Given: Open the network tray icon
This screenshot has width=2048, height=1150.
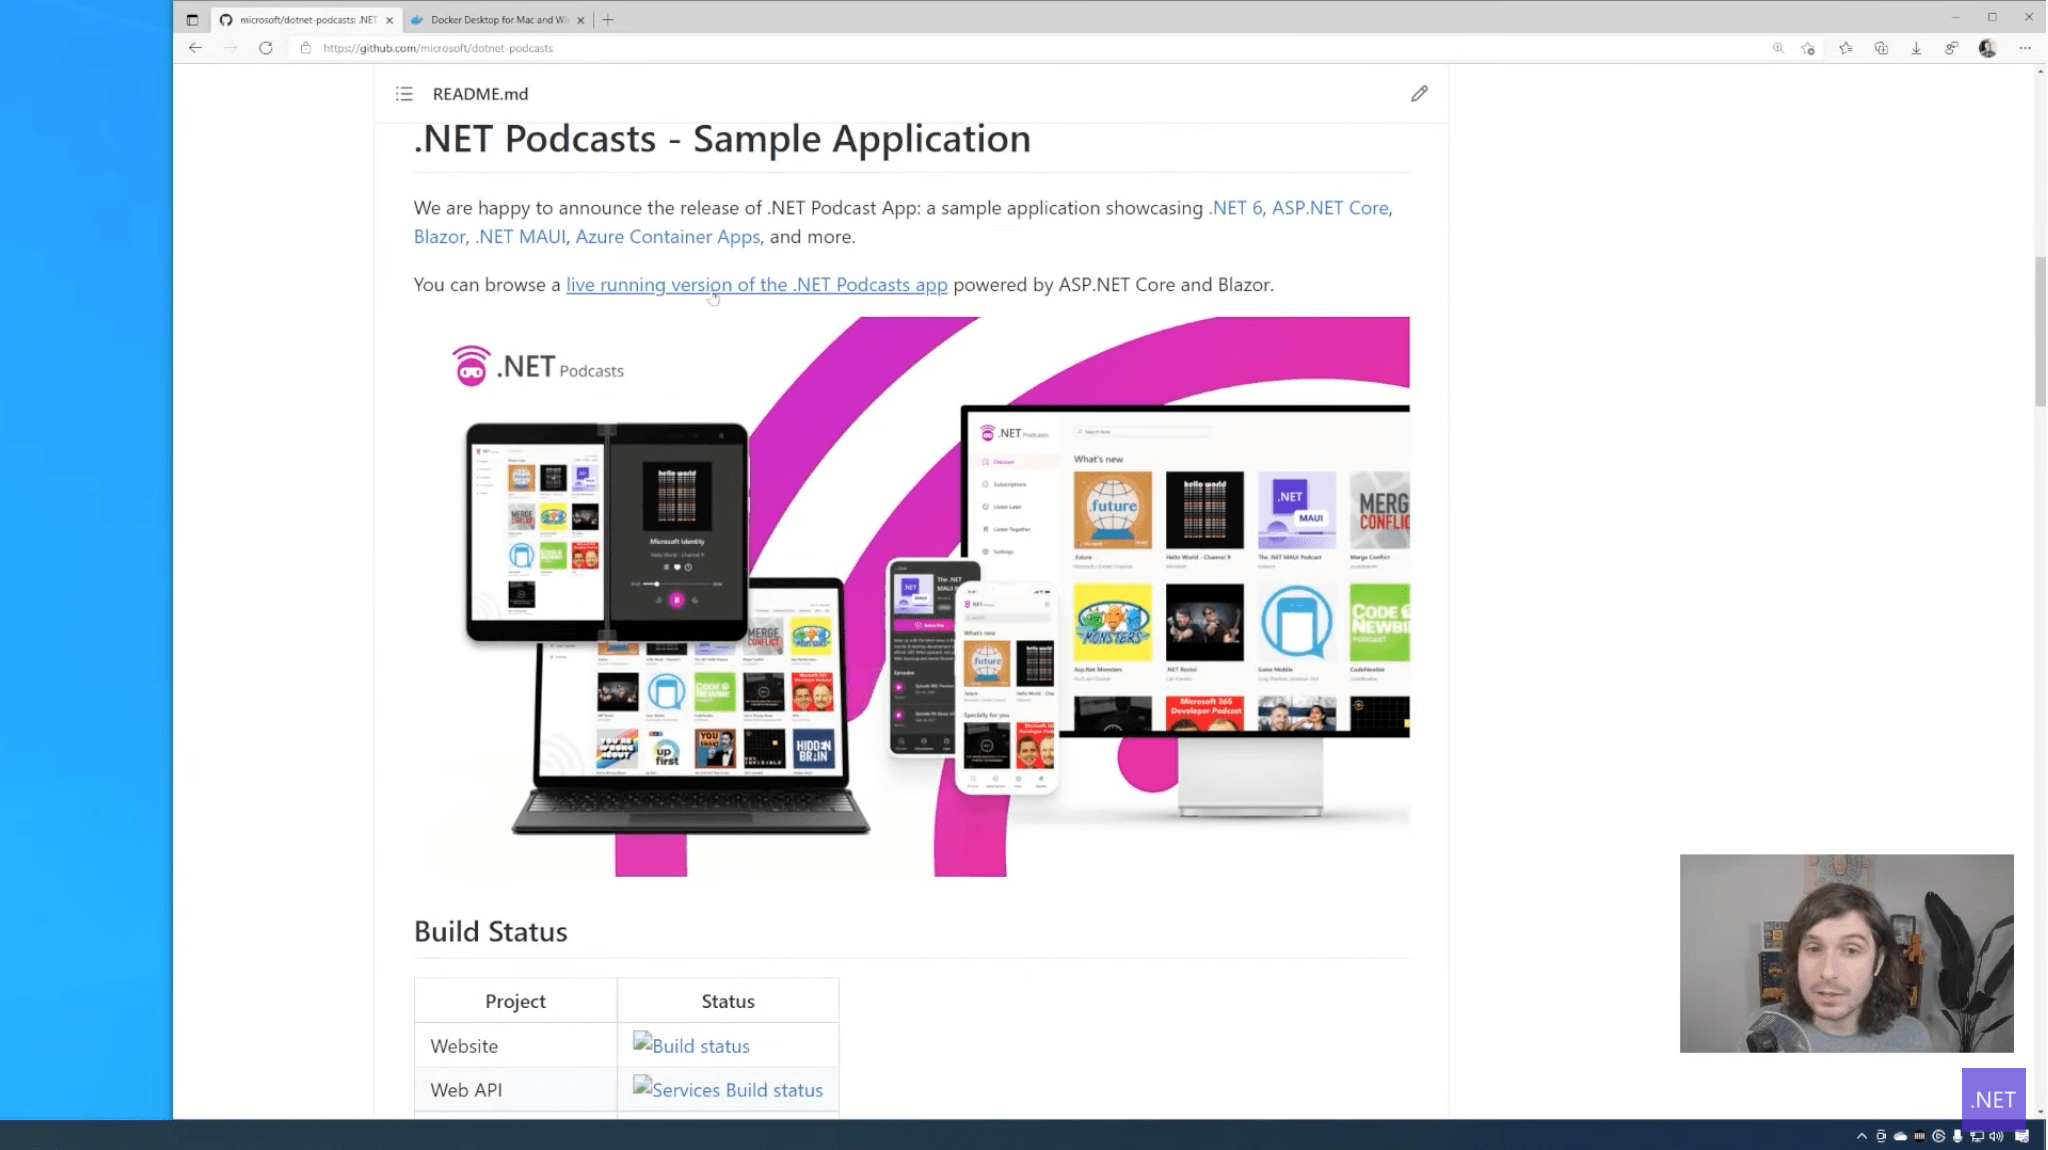Looking at the screenshot, I should pyautogui.click(x=1977, y=1136).
